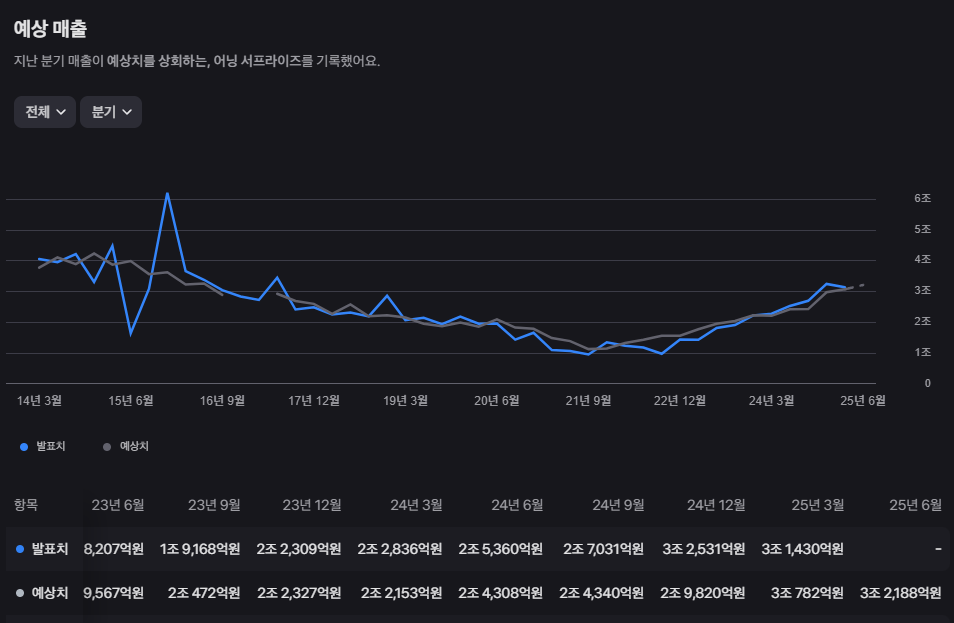The height and width of the screenshot is (623, 954).
Task: Click the 16년 9월 chart axis label
Action: pyautogui.click(x=222, y=400)
